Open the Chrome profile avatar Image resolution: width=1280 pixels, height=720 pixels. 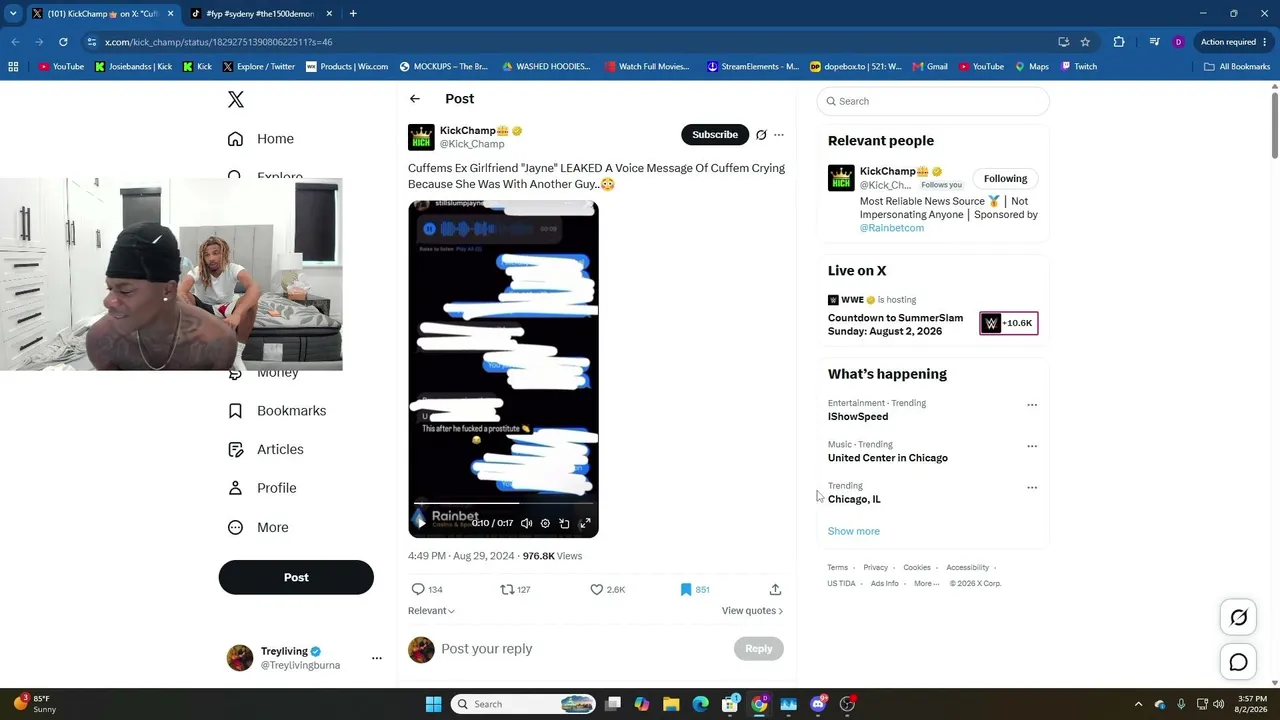point(1178,42)
